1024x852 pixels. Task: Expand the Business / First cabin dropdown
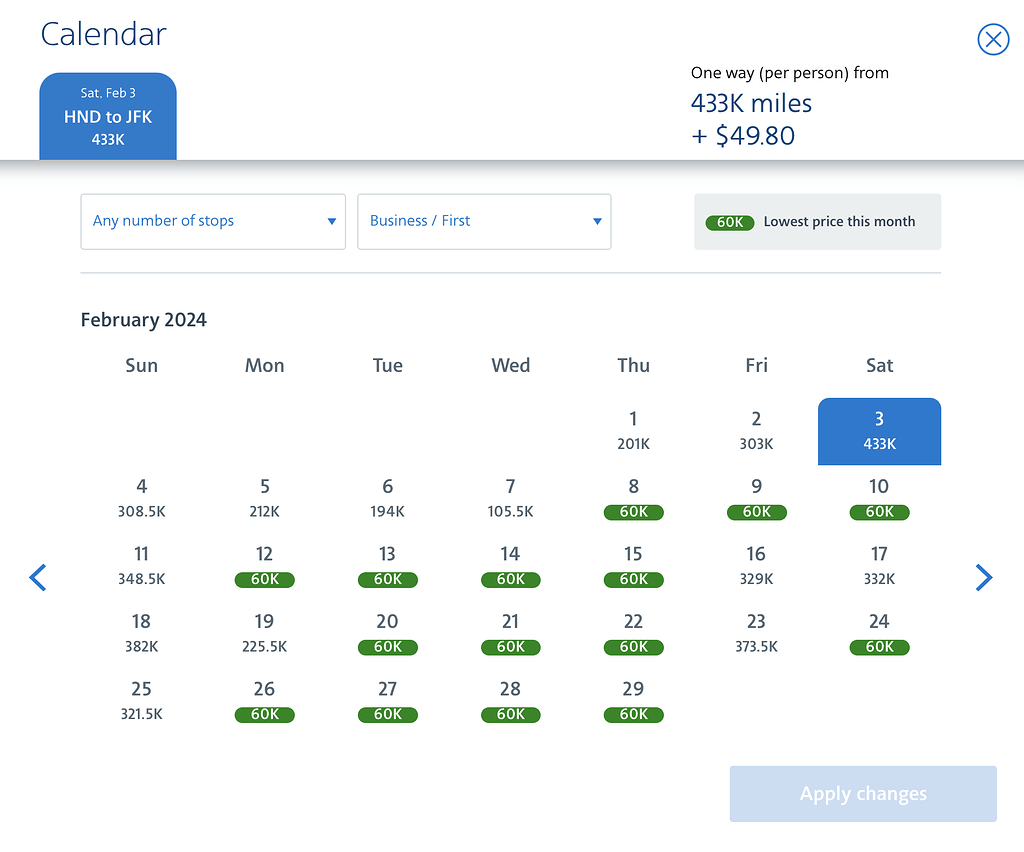coord(484,221)
